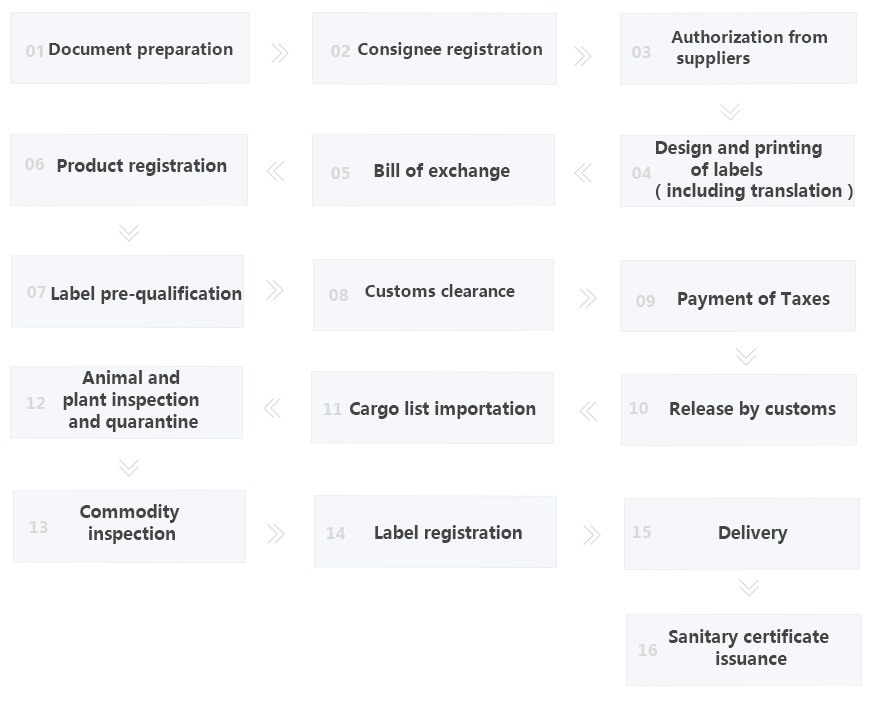Click the arrow between Document preparation and Consignee registration
This screenshot has width=880, height=702.
[x=280, y=53]
